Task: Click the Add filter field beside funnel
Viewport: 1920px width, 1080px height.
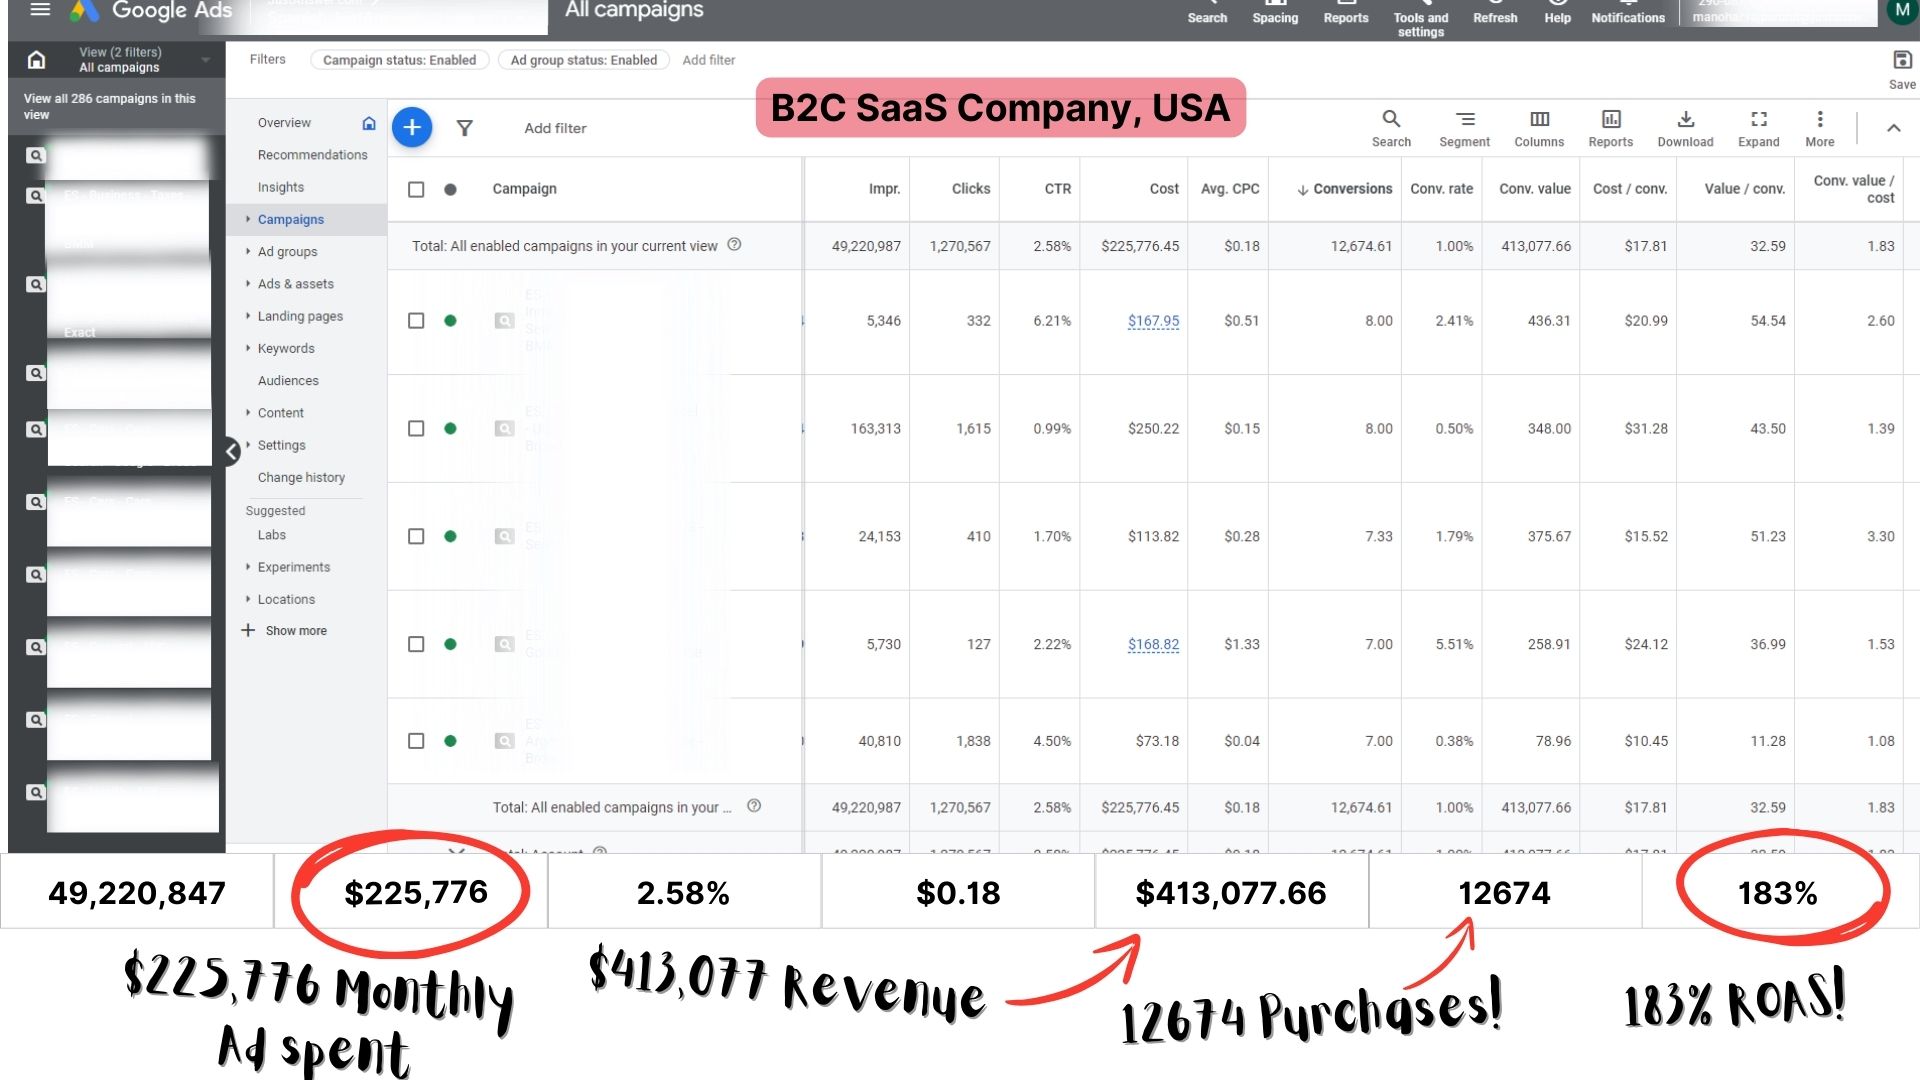Action: click(555, 128)
